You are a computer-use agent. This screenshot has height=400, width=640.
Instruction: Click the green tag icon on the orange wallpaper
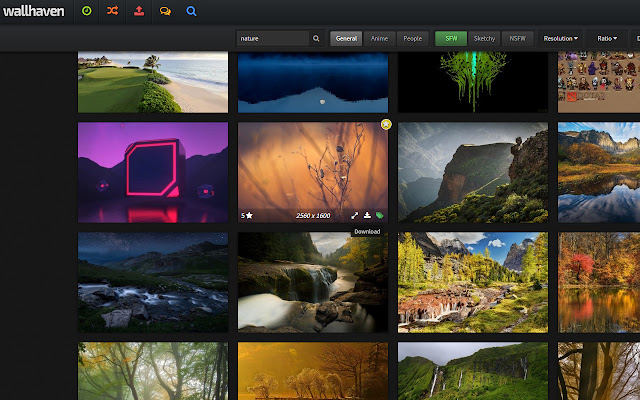tap(380, 215)
